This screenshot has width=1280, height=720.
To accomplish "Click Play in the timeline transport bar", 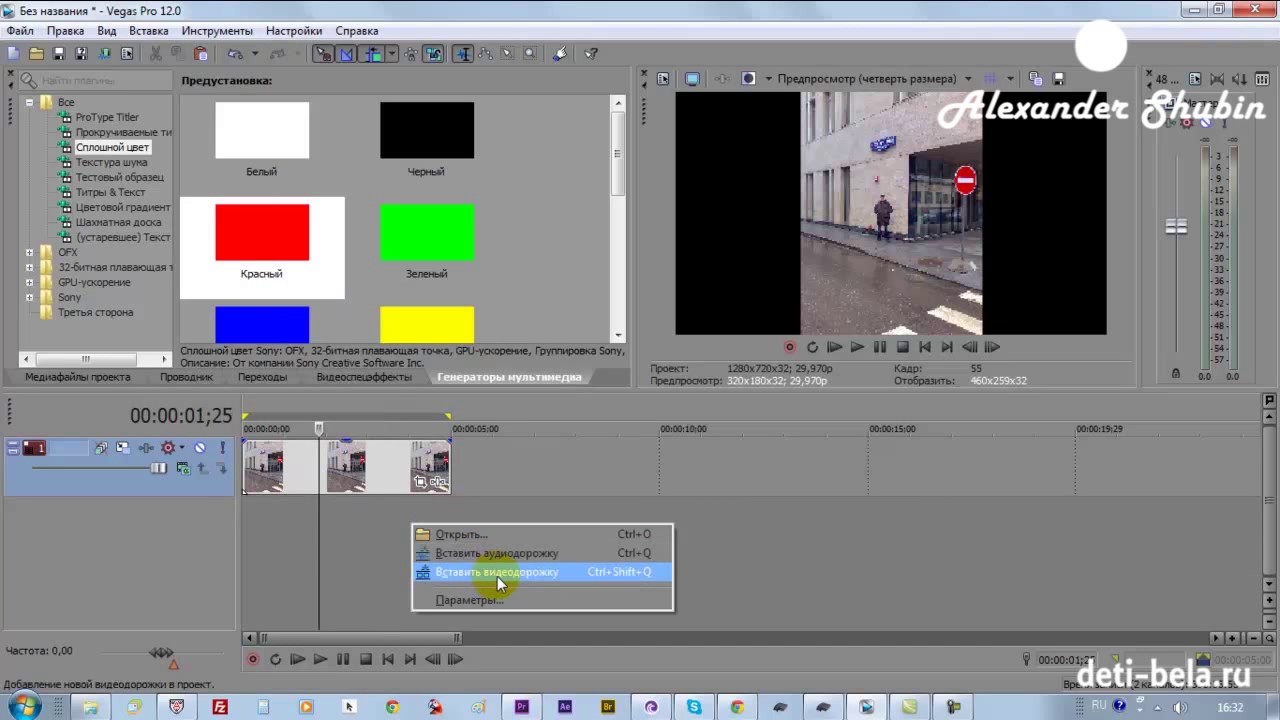I will (x=320, y=659).
